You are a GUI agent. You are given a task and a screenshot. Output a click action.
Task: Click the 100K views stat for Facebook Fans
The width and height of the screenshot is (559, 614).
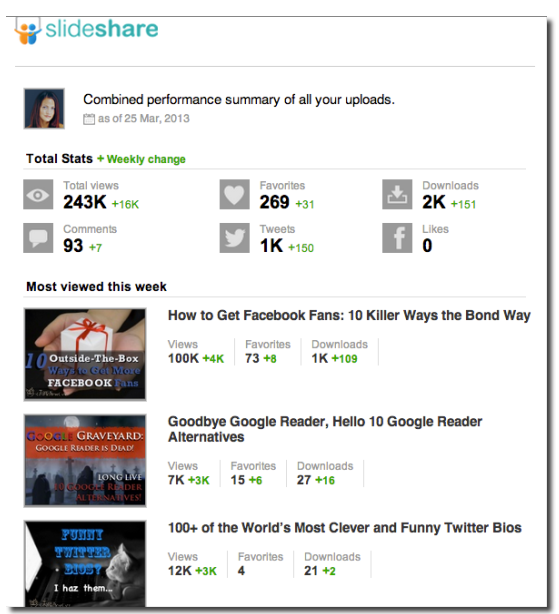183,358
